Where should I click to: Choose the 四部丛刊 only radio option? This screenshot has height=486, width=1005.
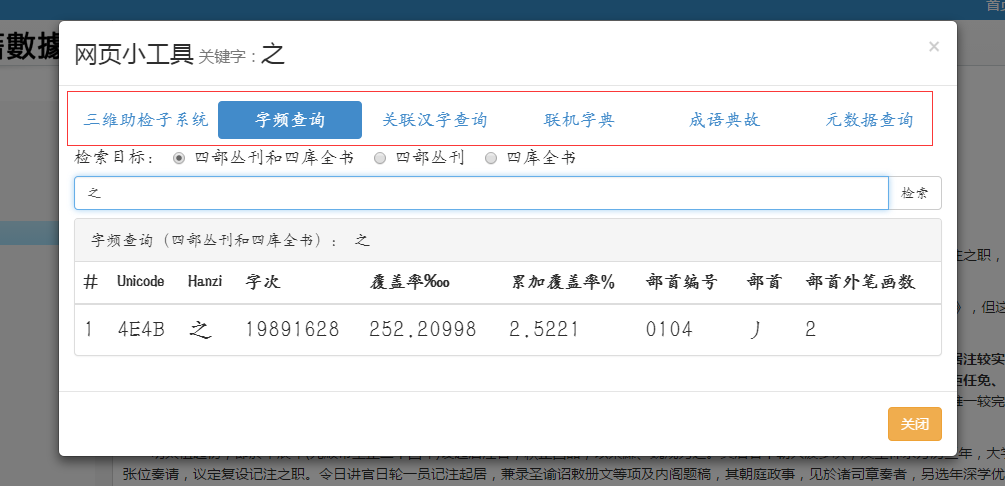(380, 158)
